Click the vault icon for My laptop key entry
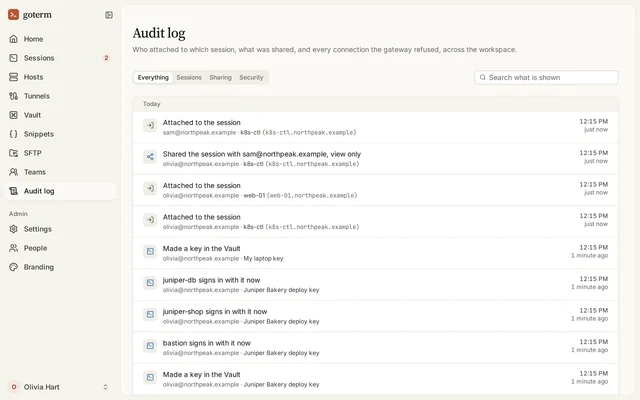640x400 pixels. point(150,251)
